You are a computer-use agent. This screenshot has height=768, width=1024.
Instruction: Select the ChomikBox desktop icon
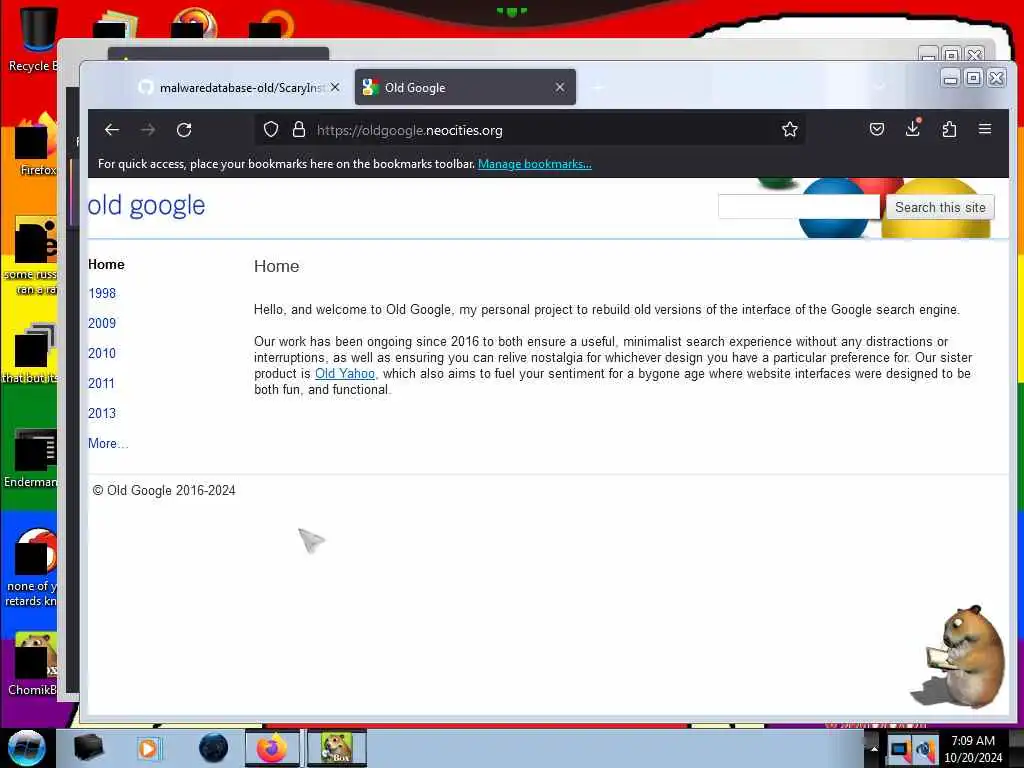tap(33, 664)
